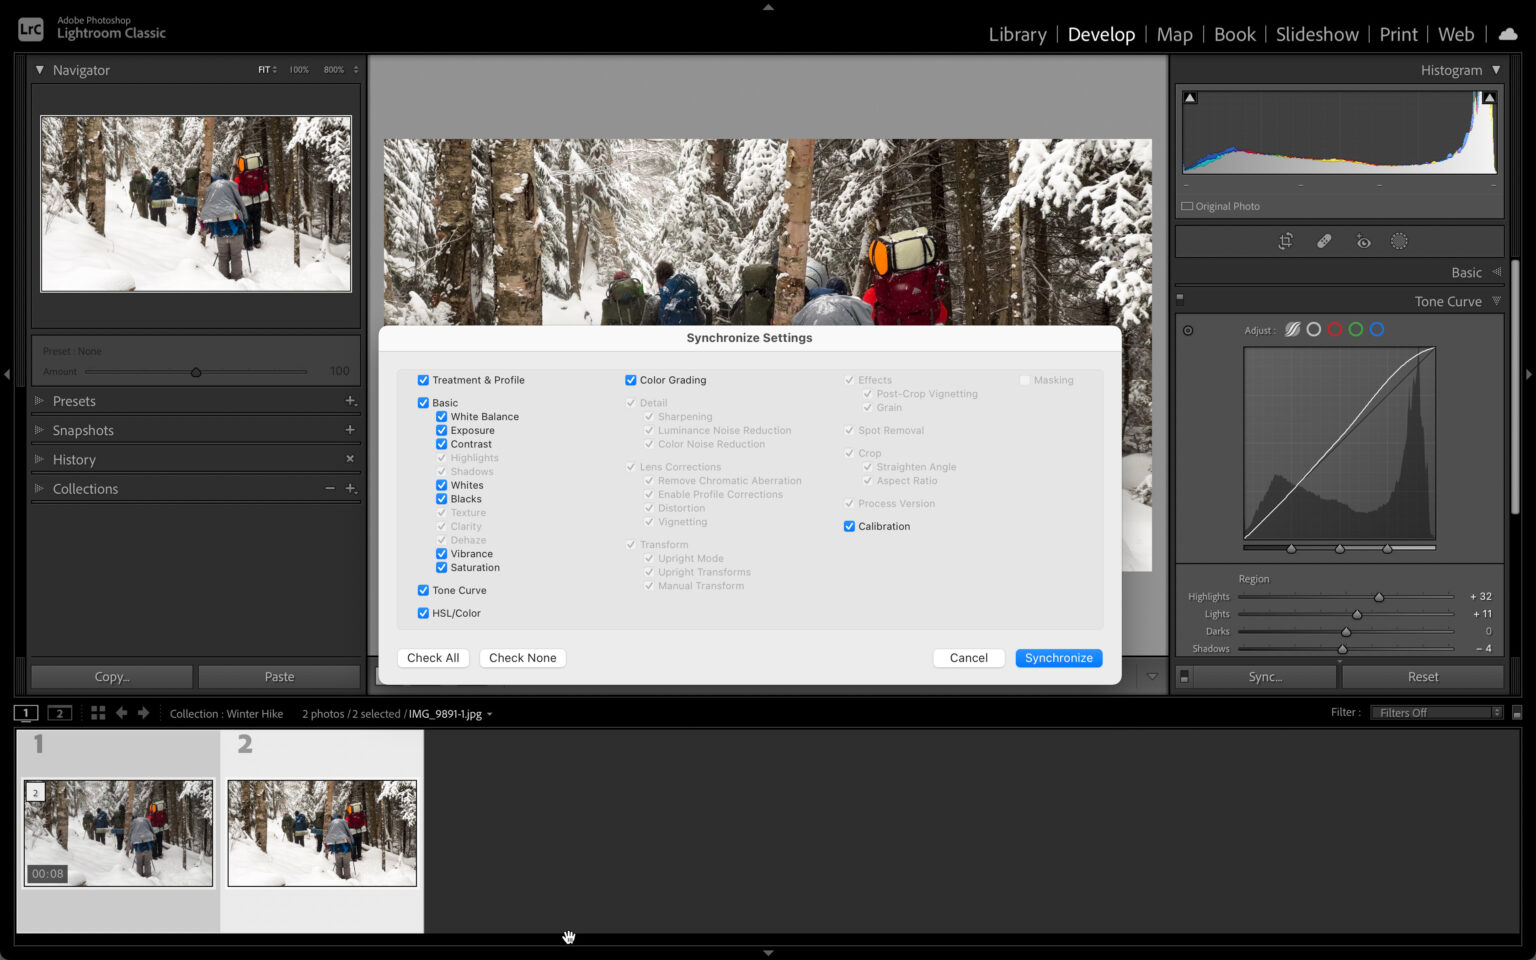Click the Synchronize button

(x=1058, y=657)
